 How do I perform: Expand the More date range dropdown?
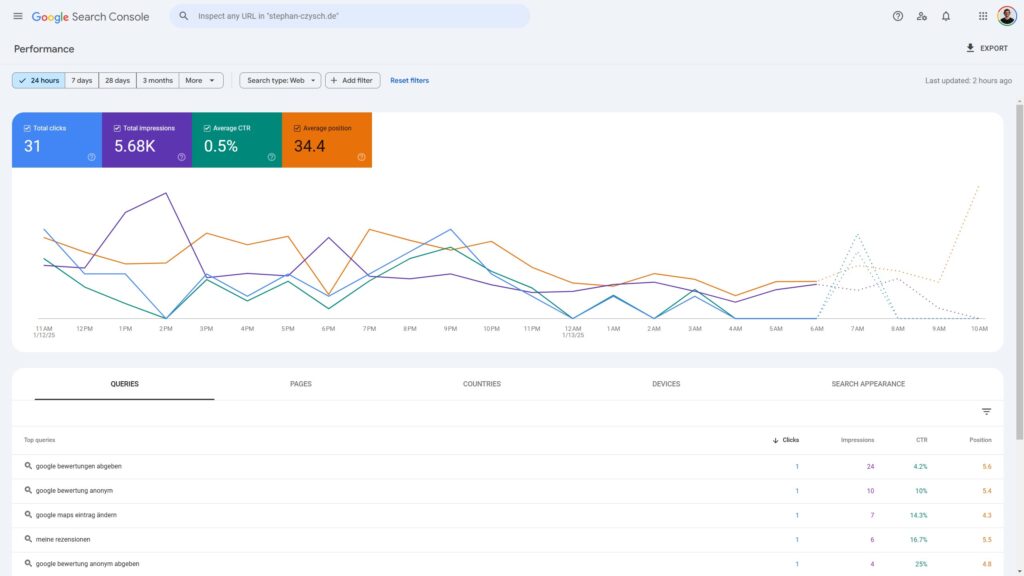point(200,80)
